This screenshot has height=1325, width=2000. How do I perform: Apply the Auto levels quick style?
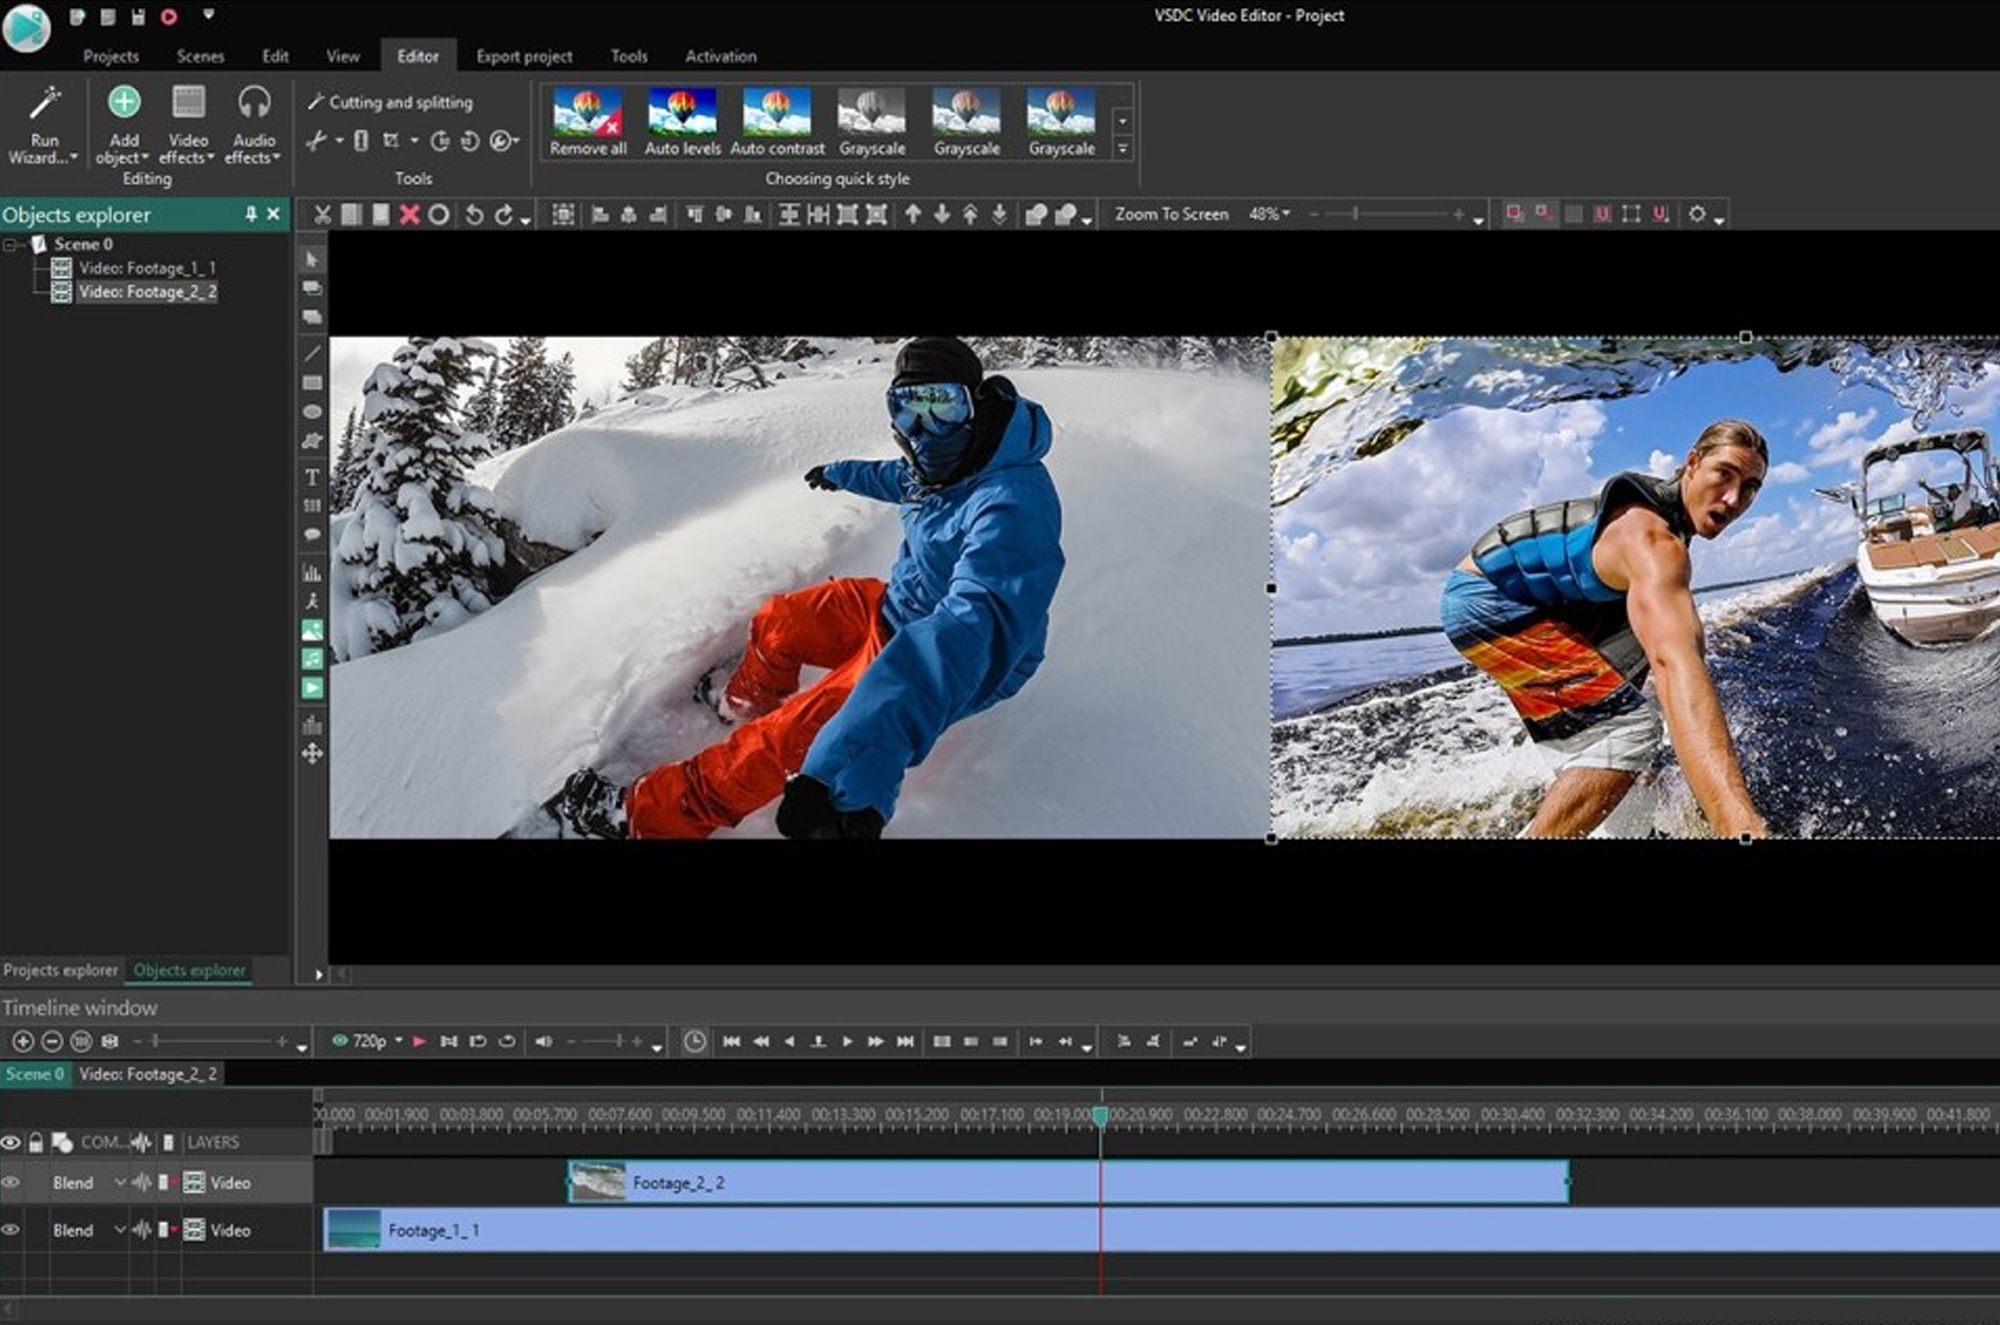click(682, 122)
